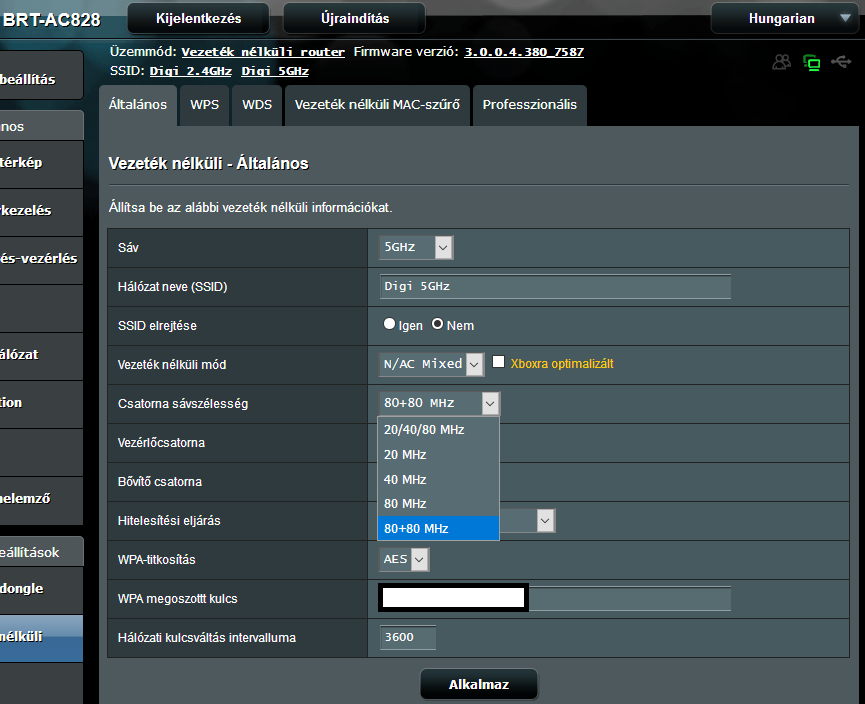This screenshot has width=865, height=704.
Task: Switch to the Általános tab
Action: pyautogui.click(x=138, y=105)
